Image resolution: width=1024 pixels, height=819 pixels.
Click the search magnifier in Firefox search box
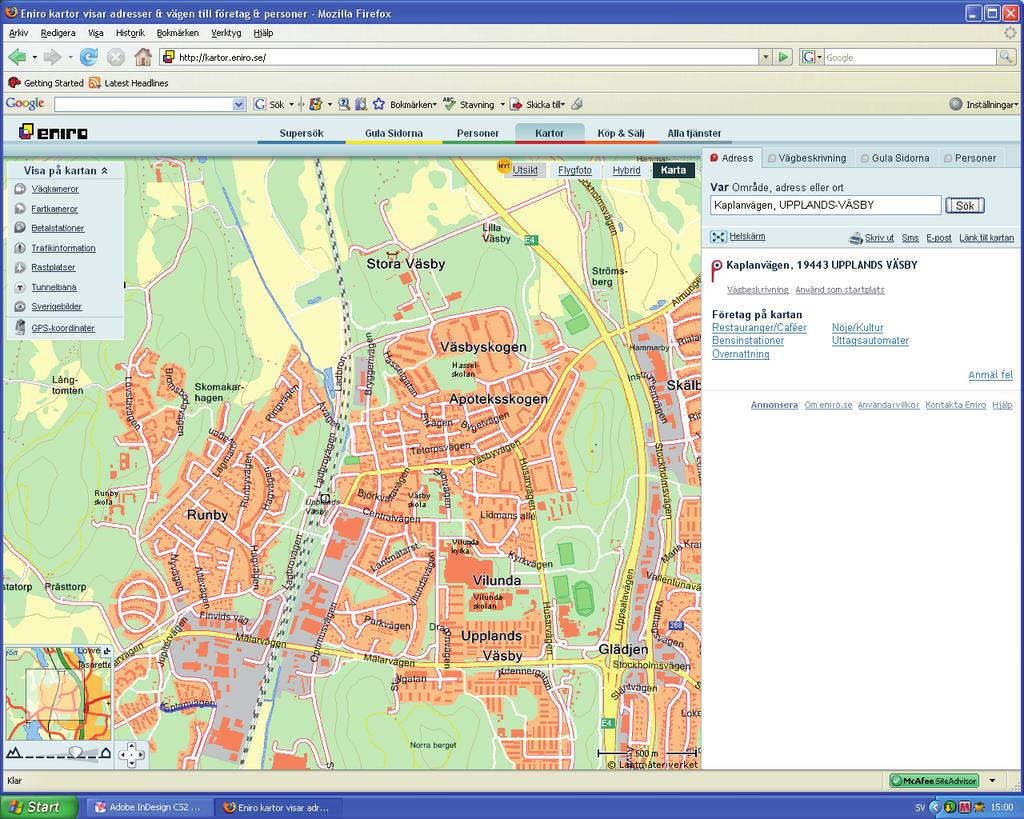click(x=1005, y=57)
